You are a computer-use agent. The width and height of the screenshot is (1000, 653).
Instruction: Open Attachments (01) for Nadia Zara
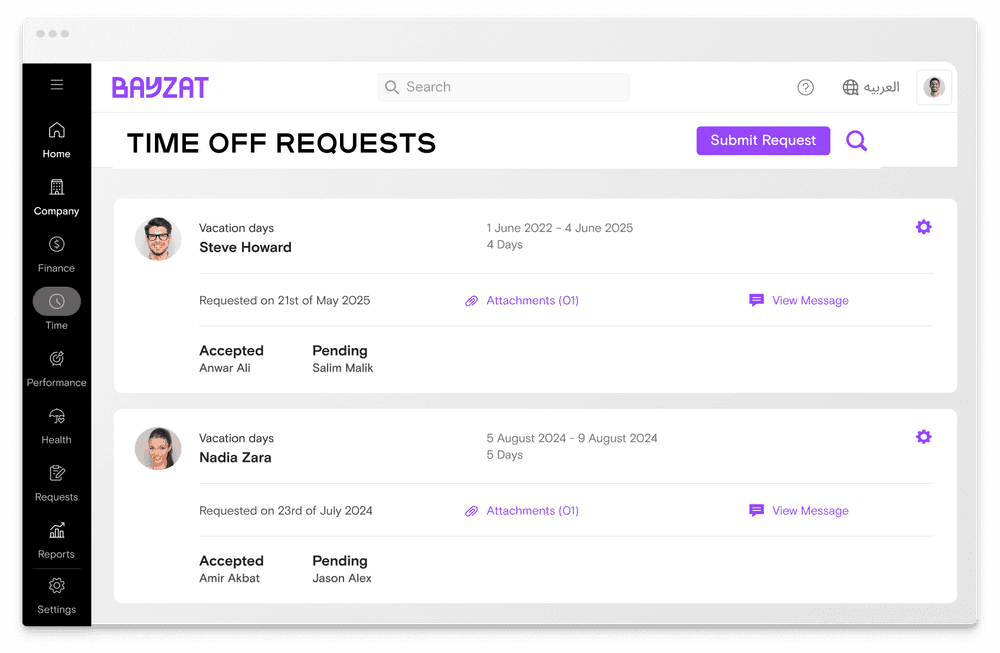[533, 511]
